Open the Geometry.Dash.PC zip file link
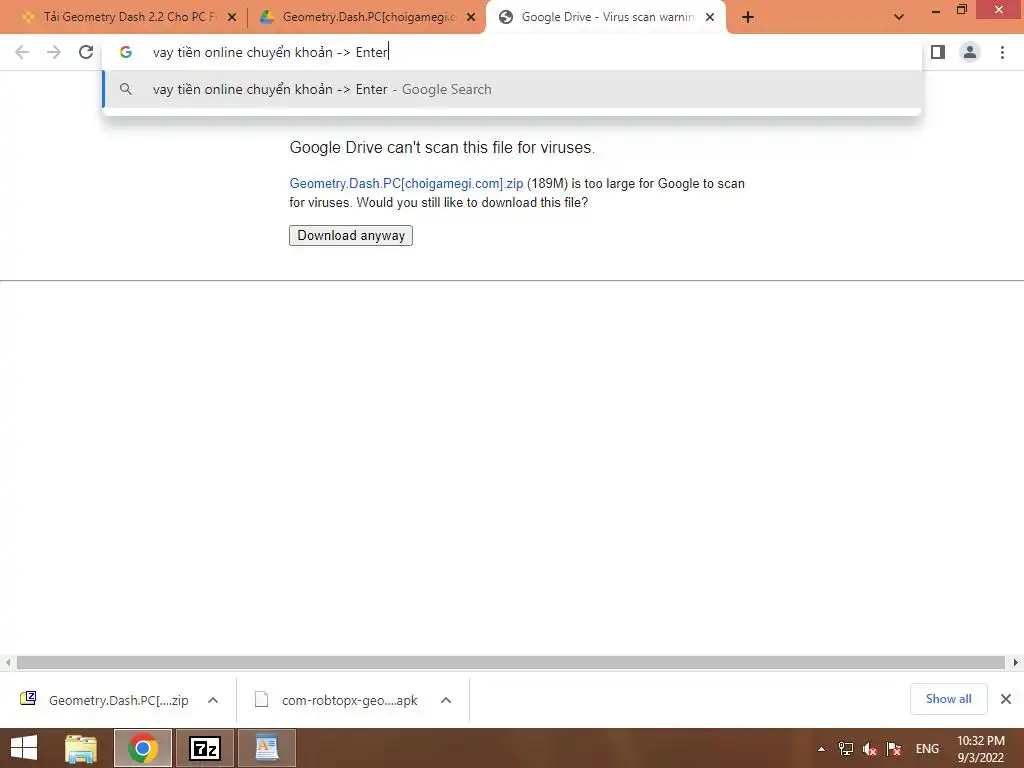The image size is (1024, 768). pos(406,184)
